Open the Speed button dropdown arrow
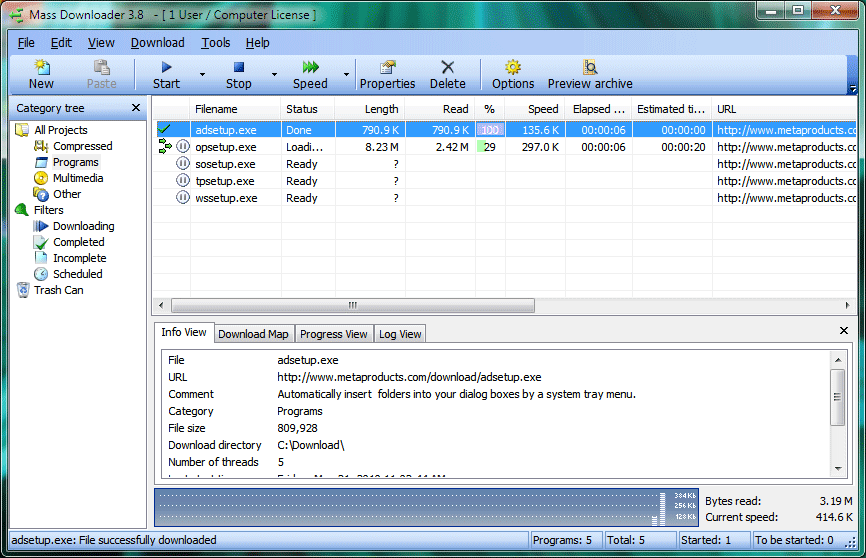This screenshot has width=866, height=558. 346,75
